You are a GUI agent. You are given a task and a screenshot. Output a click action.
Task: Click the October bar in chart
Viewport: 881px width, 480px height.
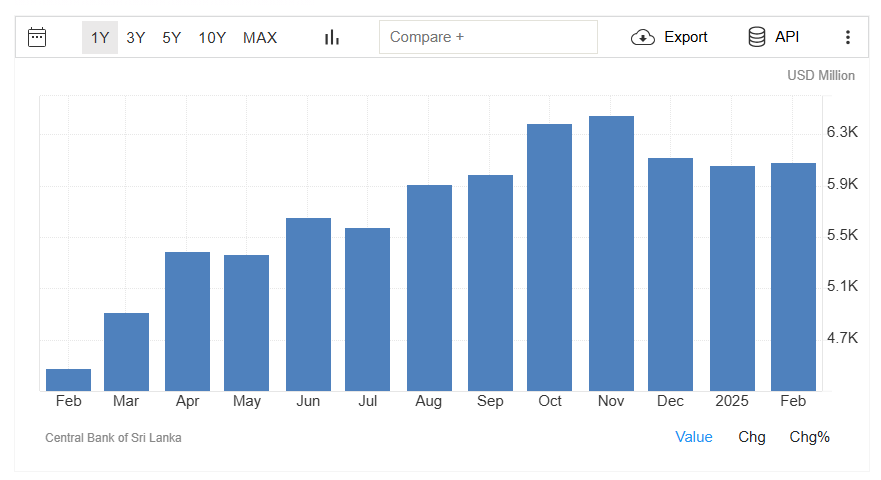[x=549, y=257]
